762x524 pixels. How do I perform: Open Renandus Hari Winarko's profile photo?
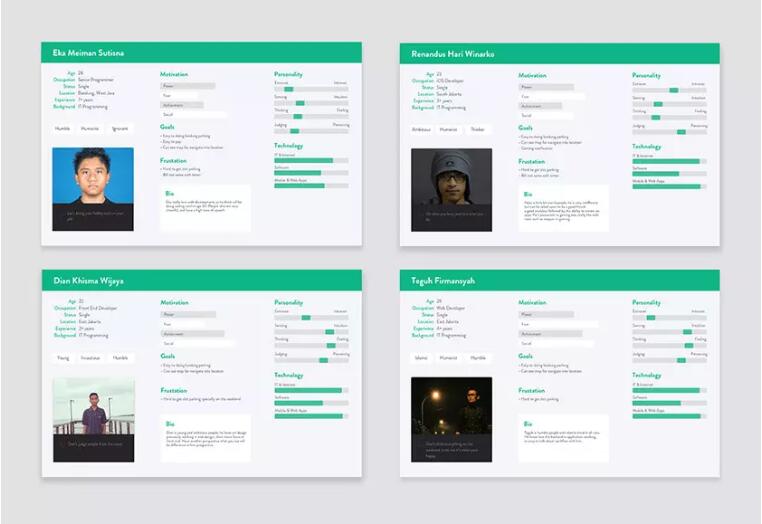[x=451, y=189]
